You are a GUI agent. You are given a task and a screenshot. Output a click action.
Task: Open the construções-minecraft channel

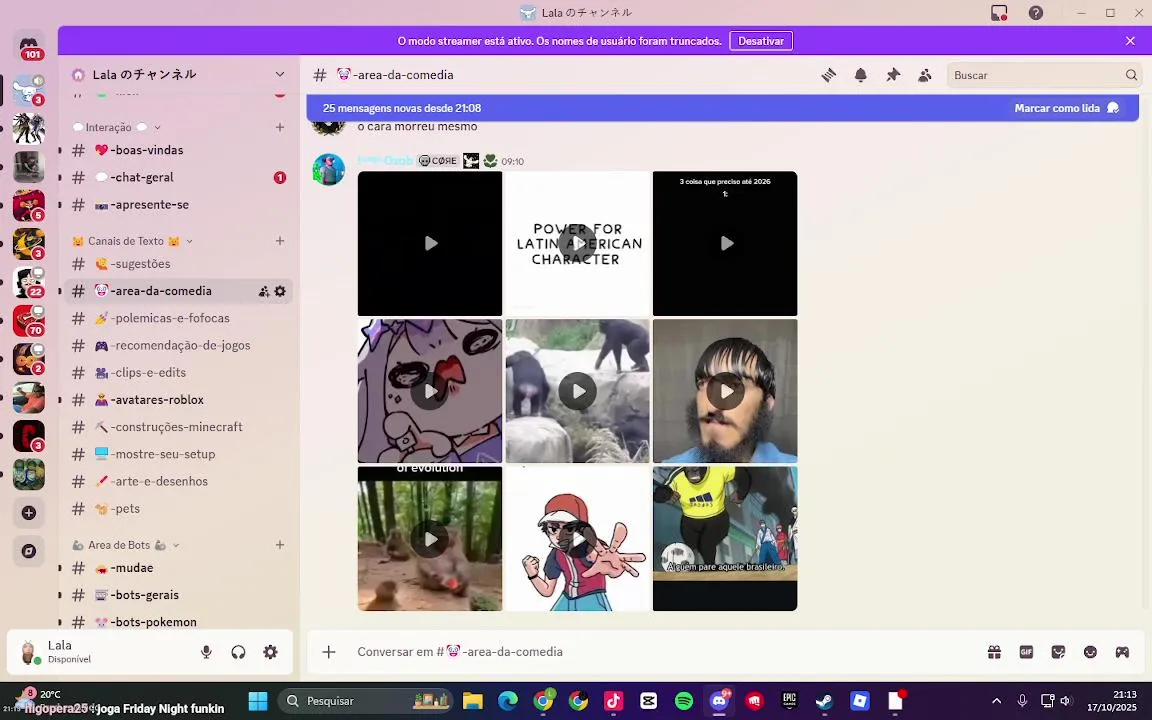[x=179, y=427]
